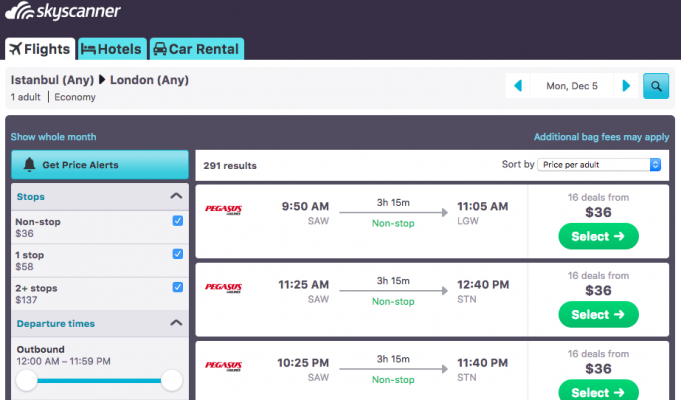Uncheck the 1 stop filter checkbox
This screenshot has height=400, width=681.
[177, 254]
